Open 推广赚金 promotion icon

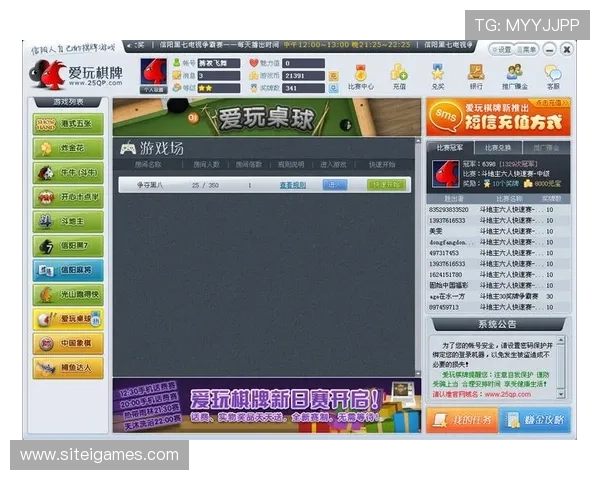(x=515, y=77)
